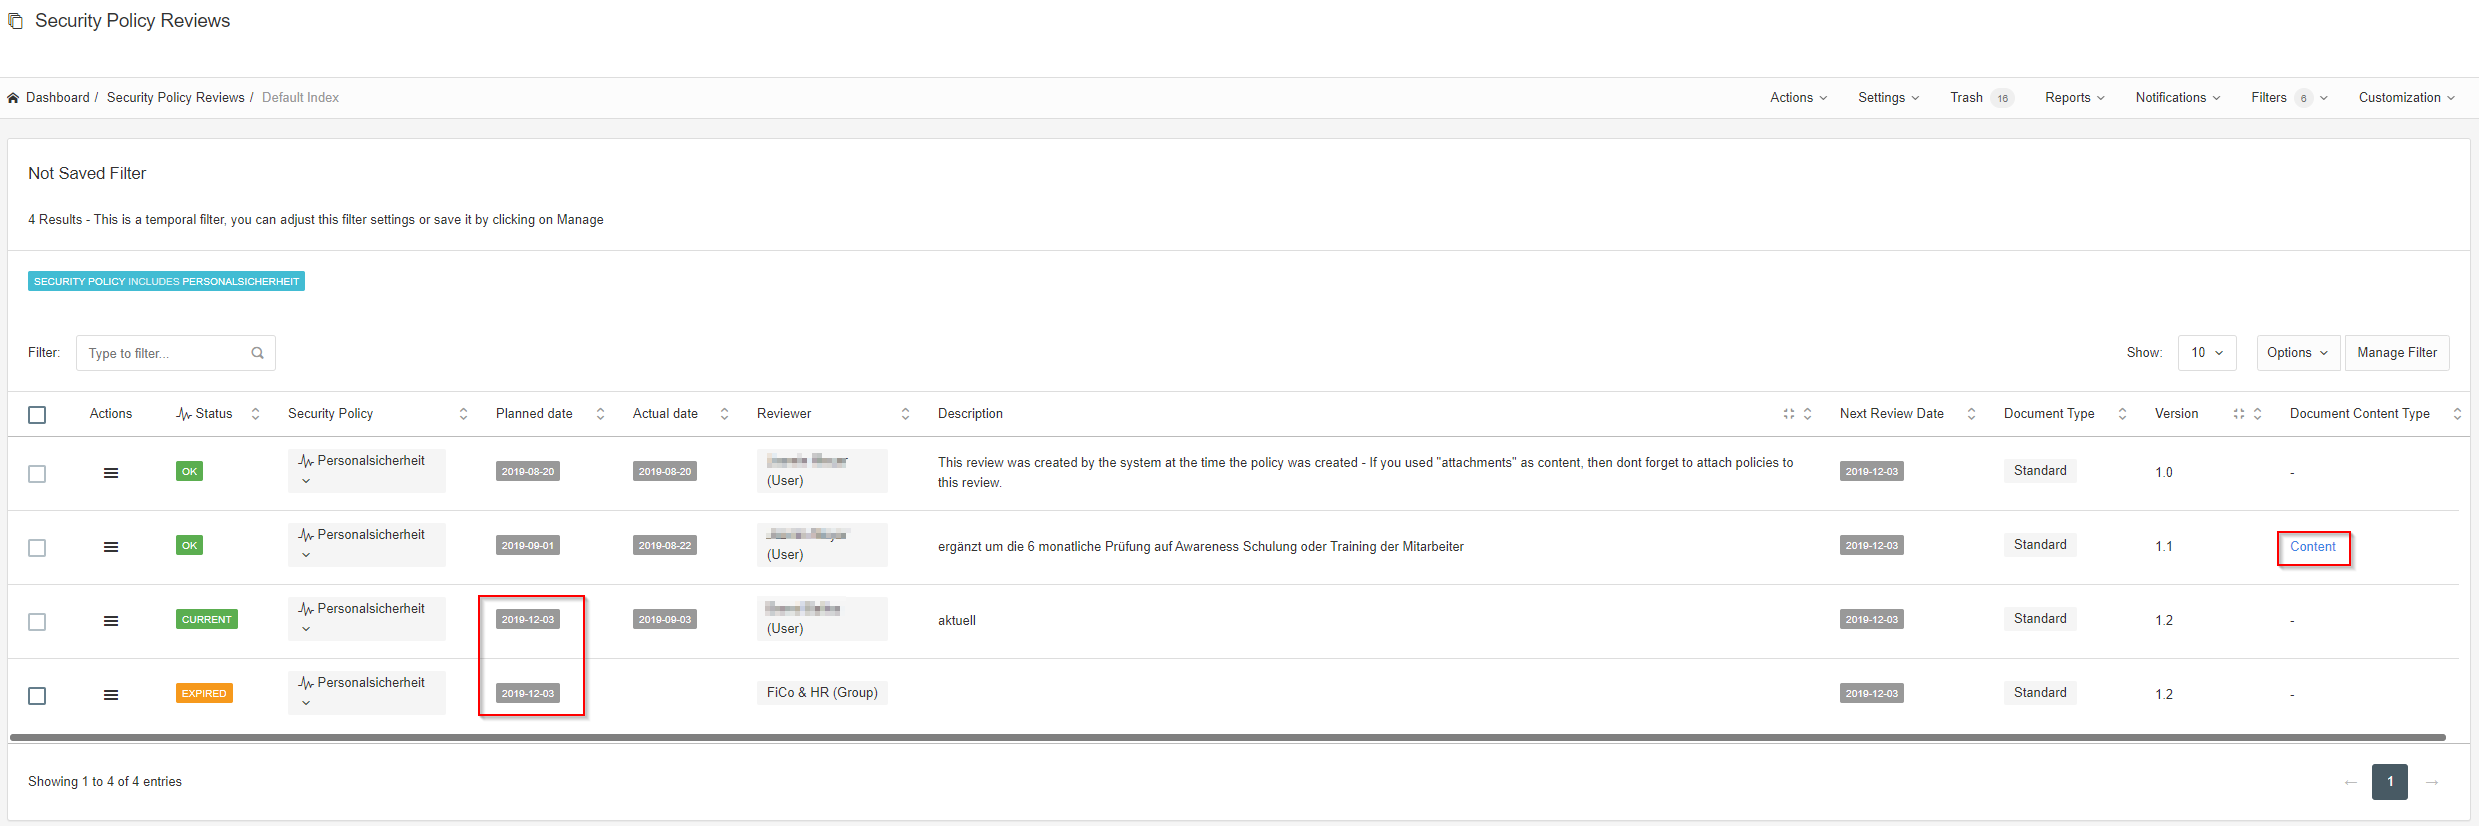Viewport: 2479px width, 826px height.
Task: Expand the Options dropdown
Action: [x=2297, y=353]
